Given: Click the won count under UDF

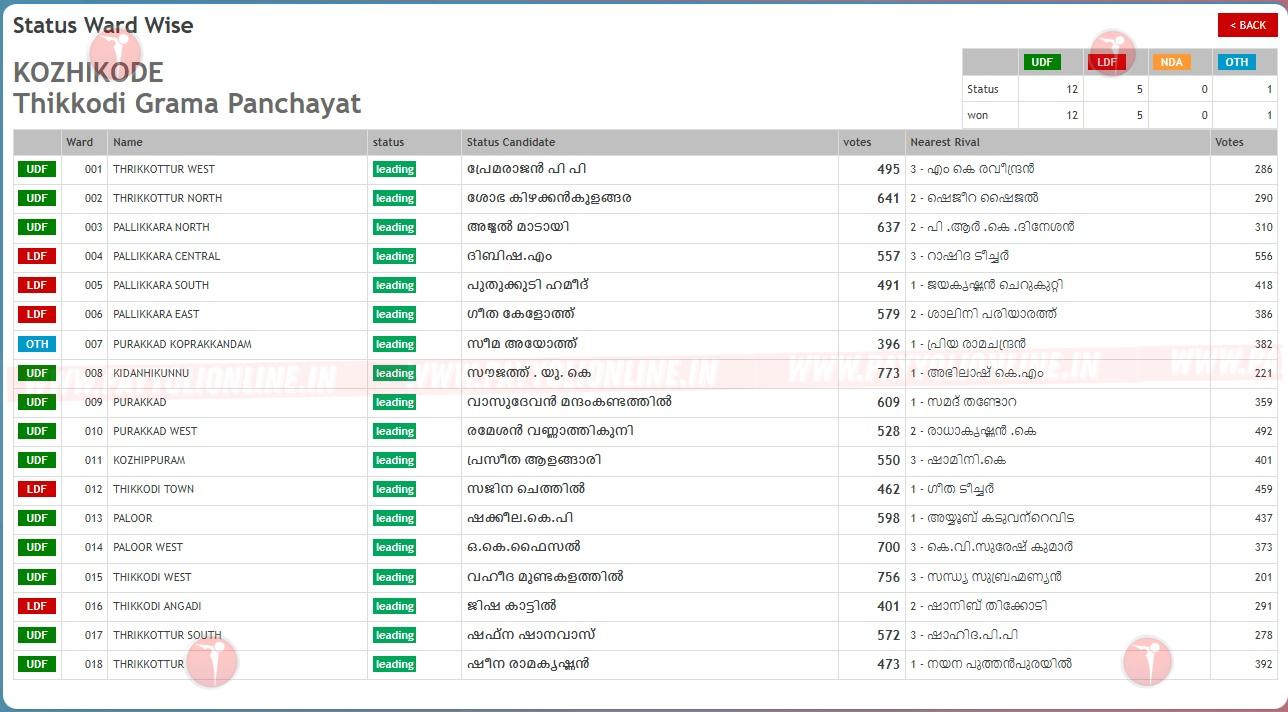Looking at the screenshot, I should coord(1071,115).
